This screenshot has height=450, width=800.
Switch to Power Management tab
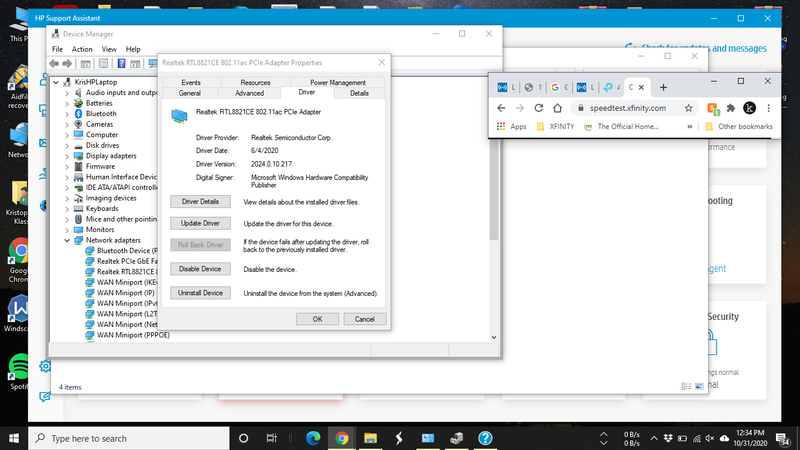pyautogui.click(x=337, y=83)
